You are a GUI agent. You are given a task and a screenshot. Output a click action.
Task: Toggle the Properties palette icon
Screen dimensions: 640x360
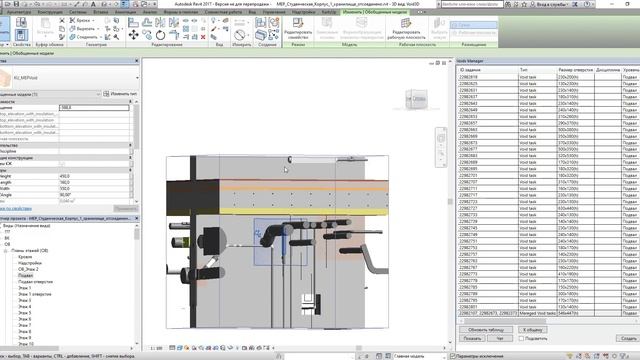(x=21, y=35)
